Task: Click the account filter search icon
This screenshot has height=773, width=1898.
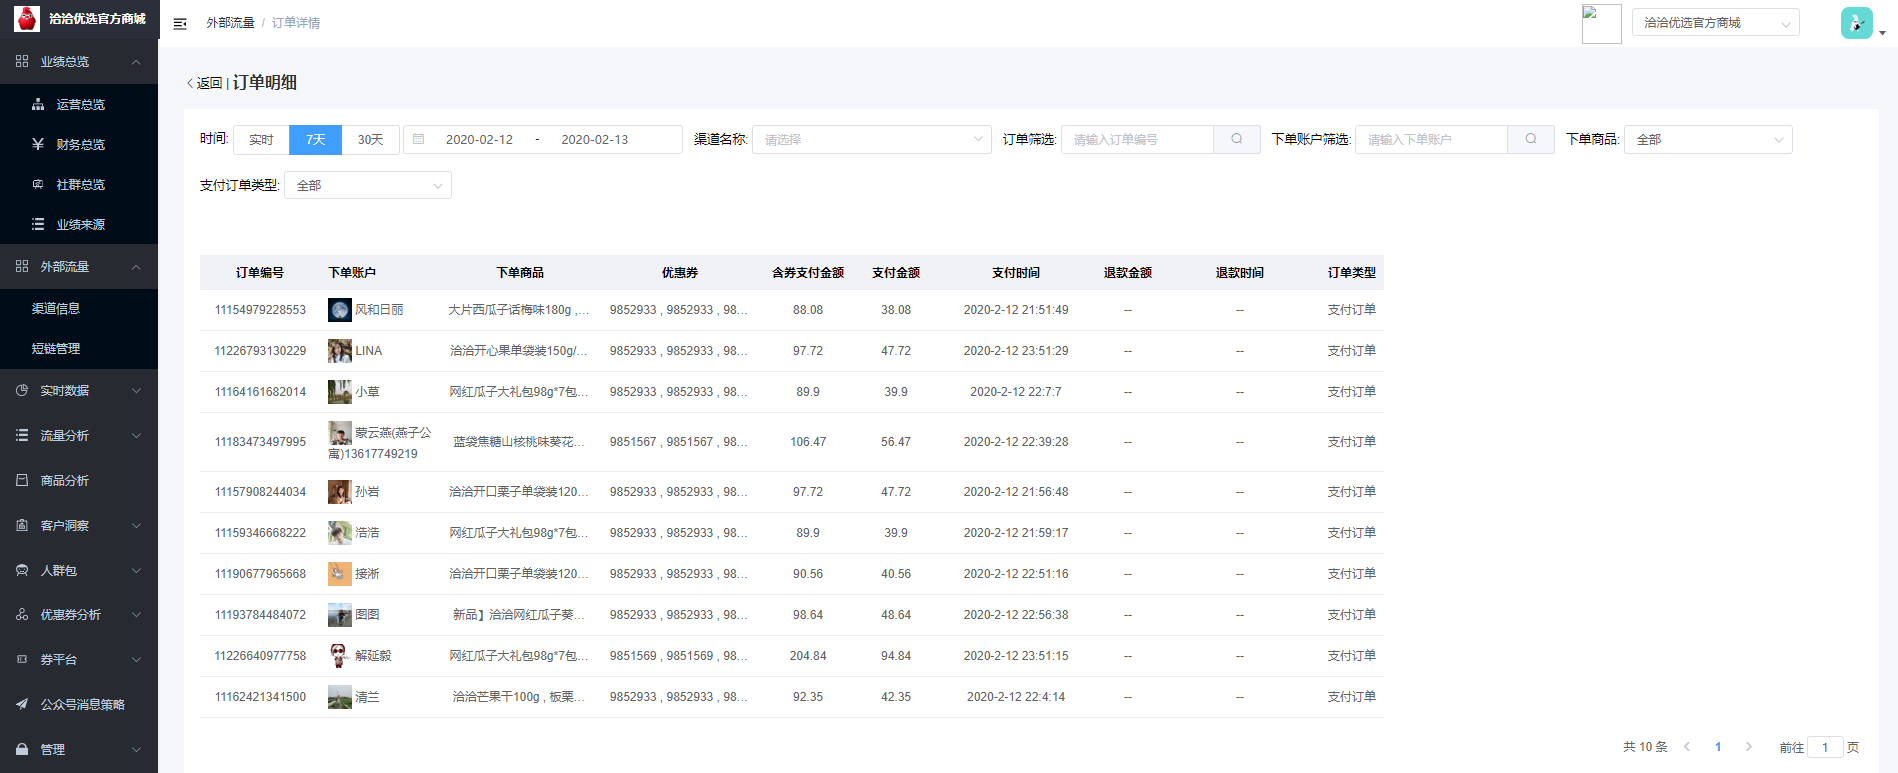Action: tap(1530, 139)
